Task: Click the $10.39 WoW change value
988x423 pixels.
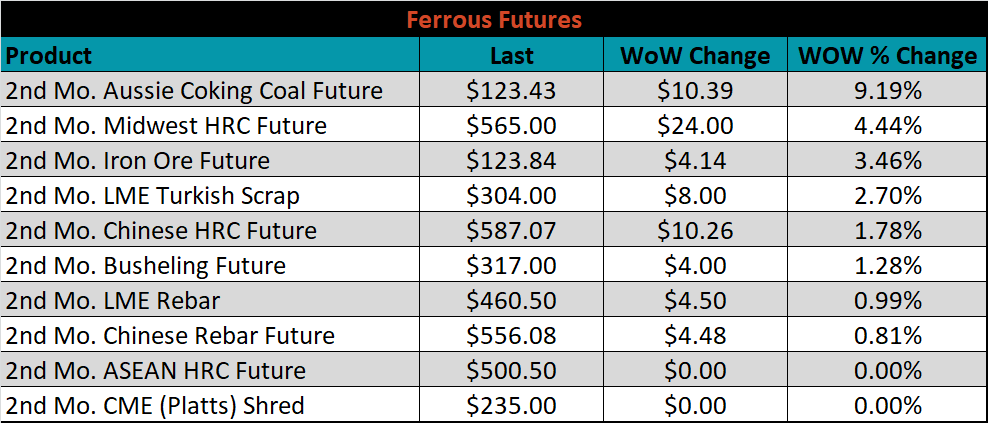Action: click(695, 90)
